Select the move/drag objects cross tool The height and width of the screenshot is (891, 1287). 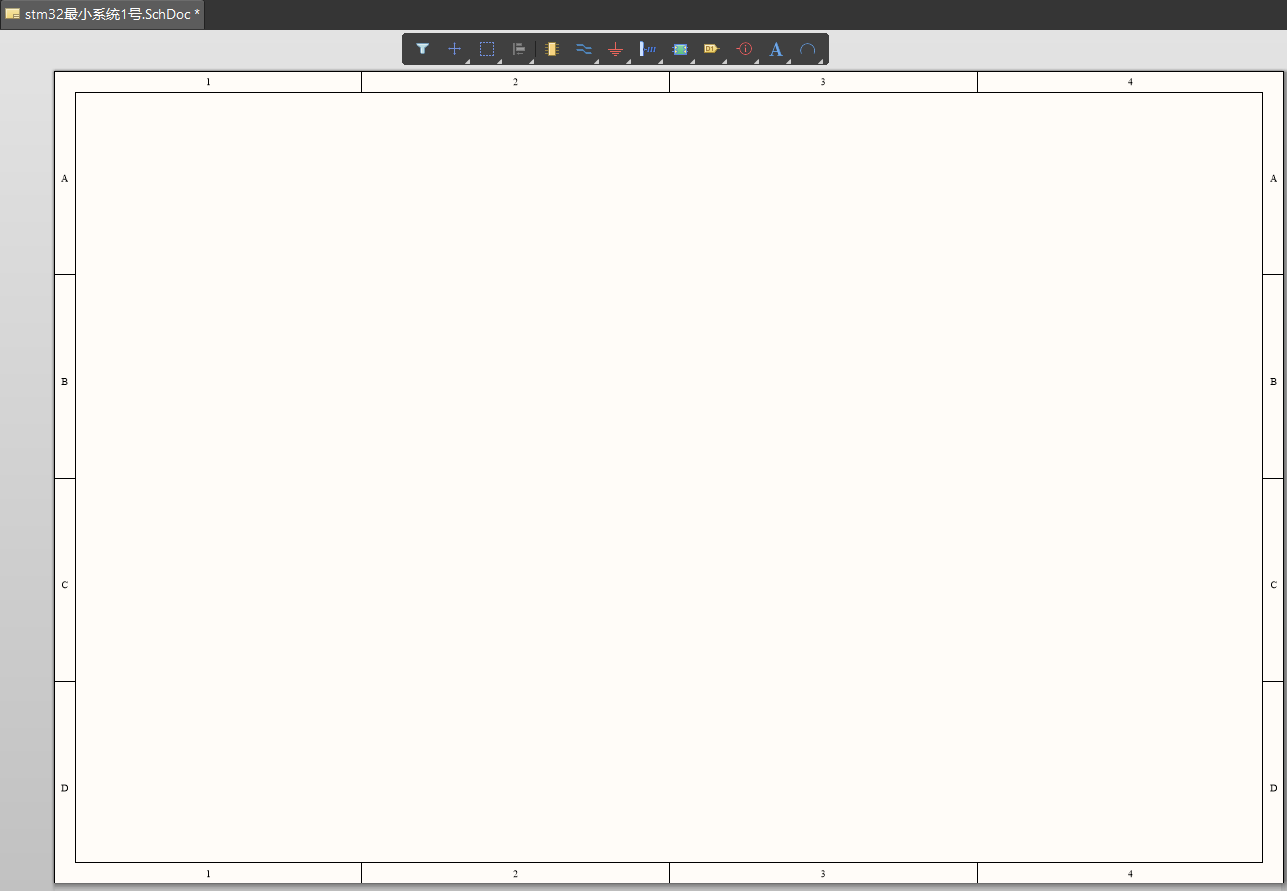(454, 48)
